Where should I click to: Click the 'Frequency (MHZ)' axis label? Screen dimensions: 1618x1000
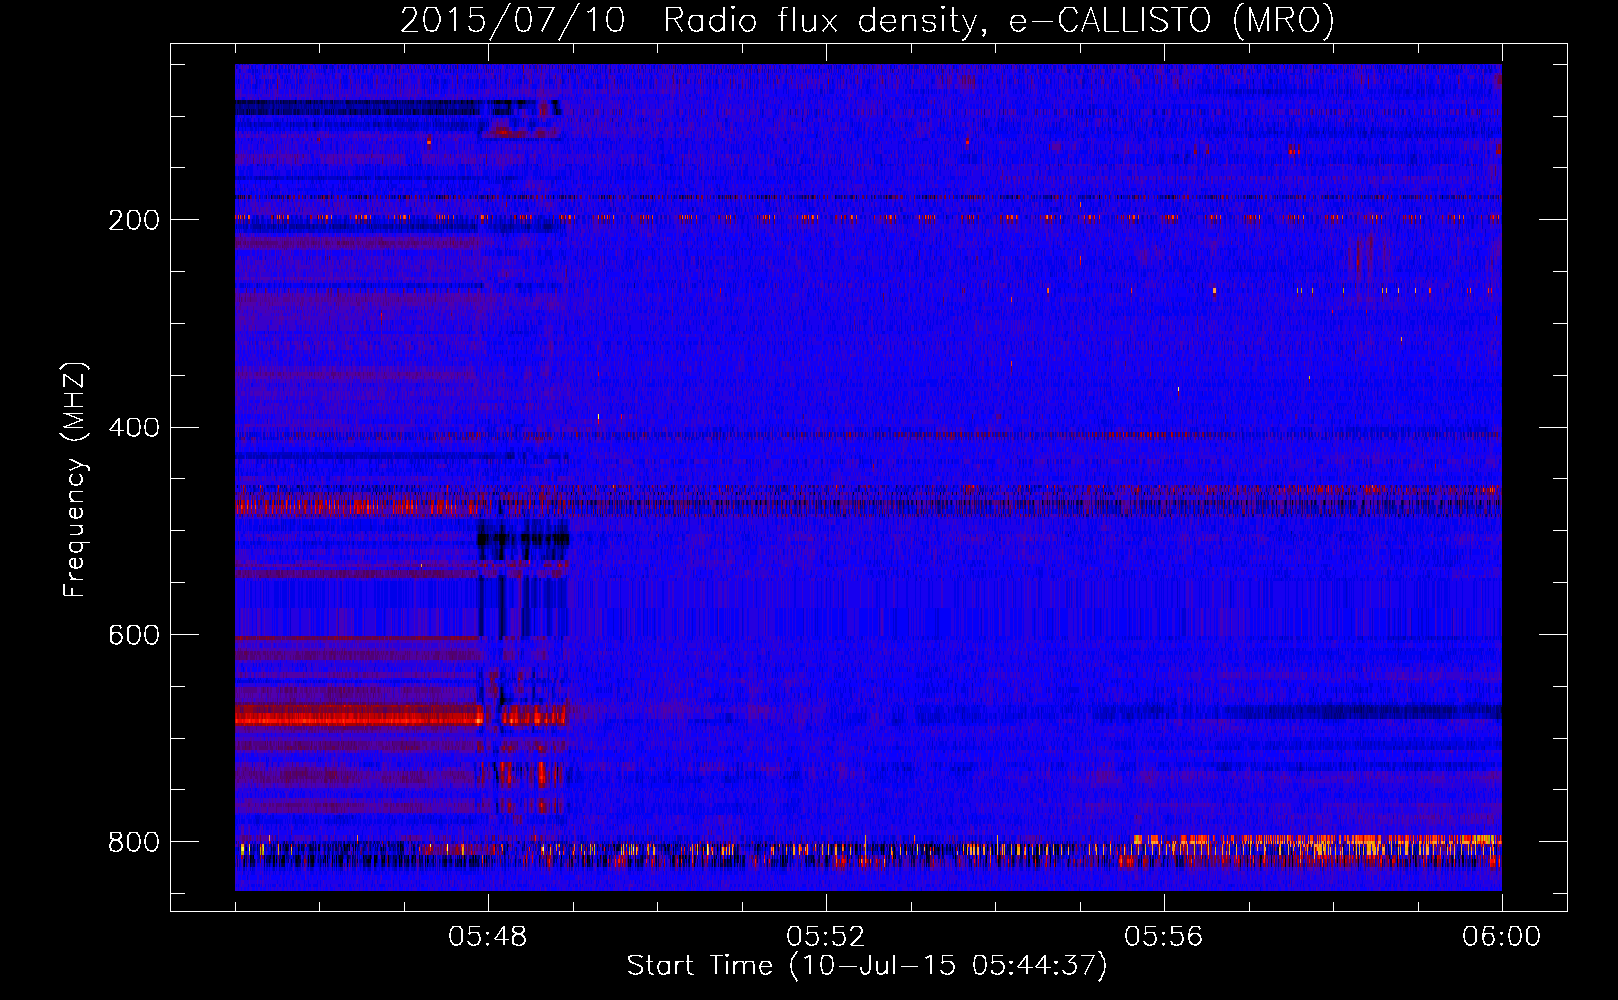point(75,479)
